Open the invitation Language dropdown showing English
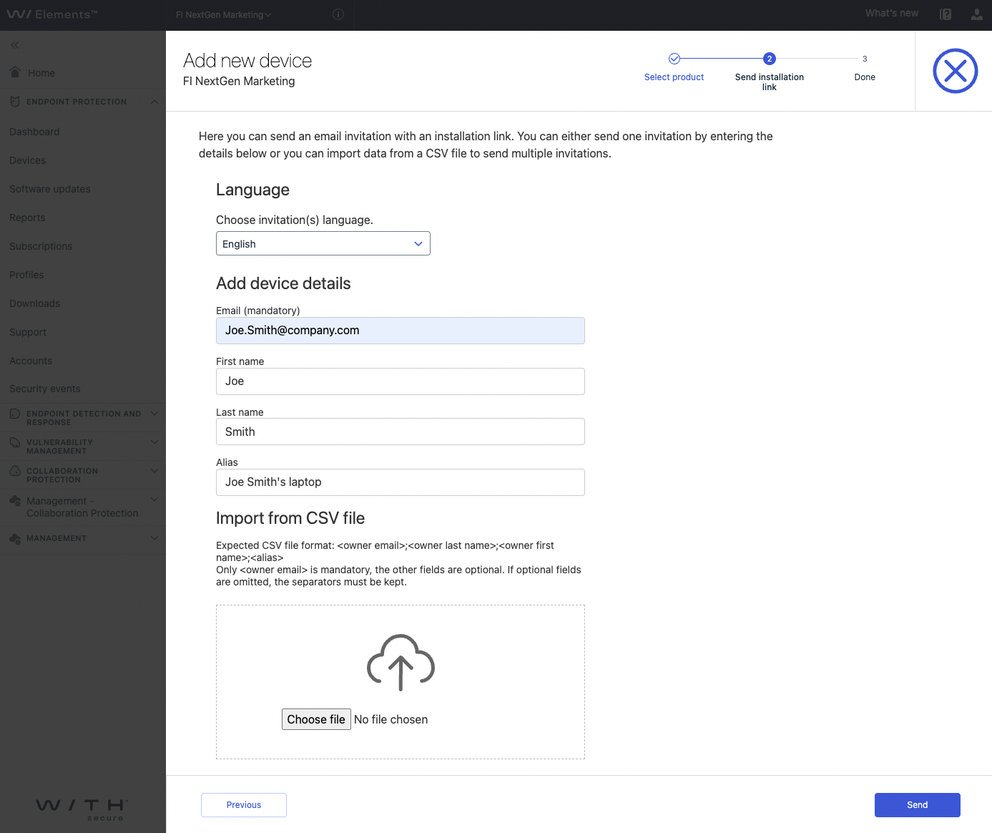 [322, 243]
